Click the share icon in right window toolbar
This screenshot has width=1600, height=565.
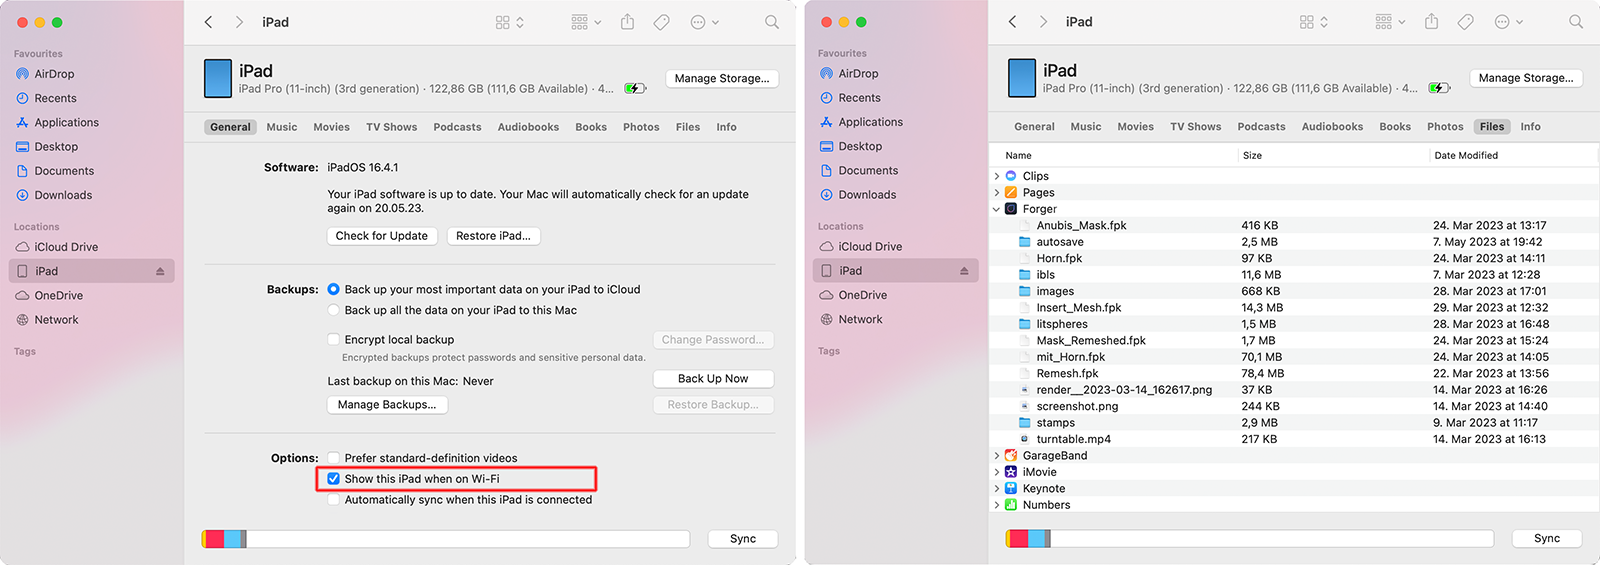pyautogui.click(x=1431, y=21)
